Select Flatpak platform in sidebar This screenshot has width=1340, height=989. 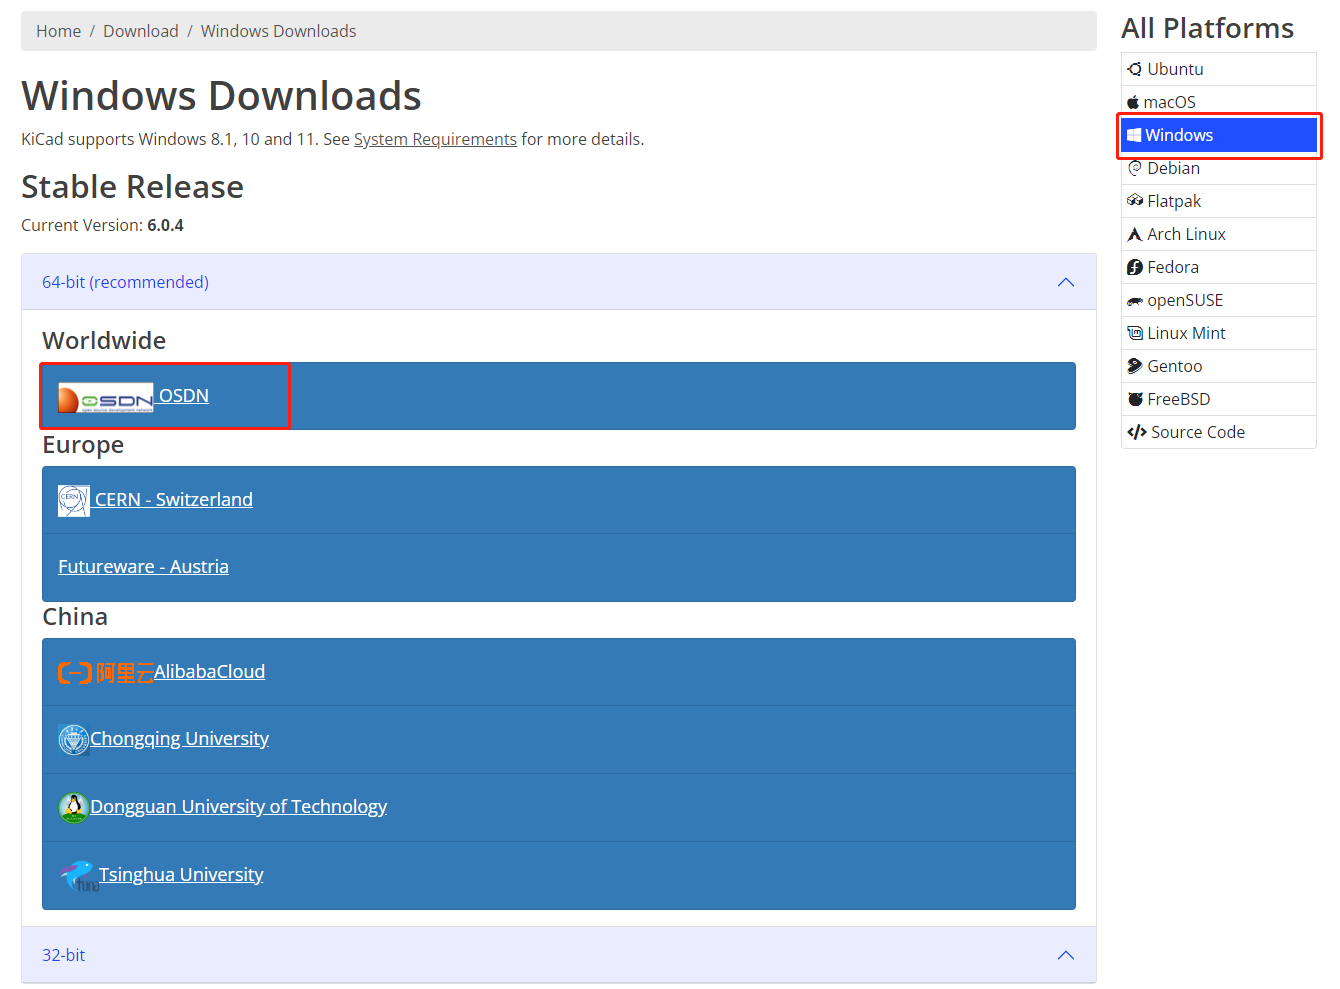pyautogui.click(x=1218, y=201)
